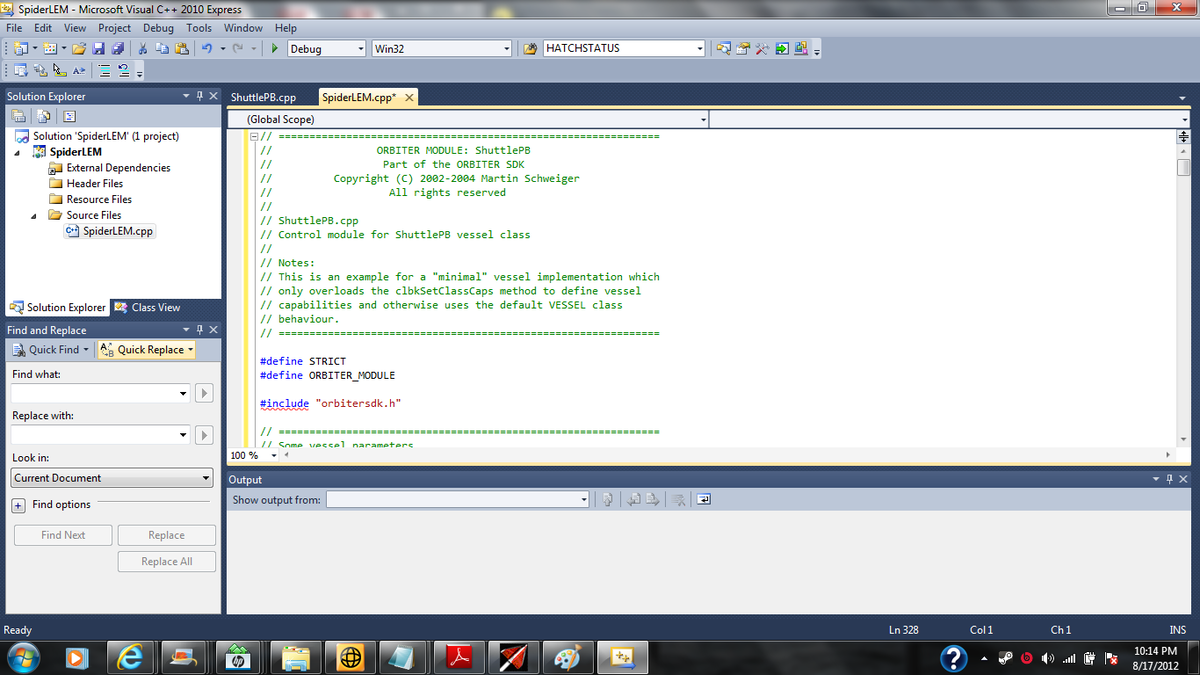Comment out the selected lines icon
This screenshot has height=675, width=1200.
pyautogui.click(x=104, y=71)
